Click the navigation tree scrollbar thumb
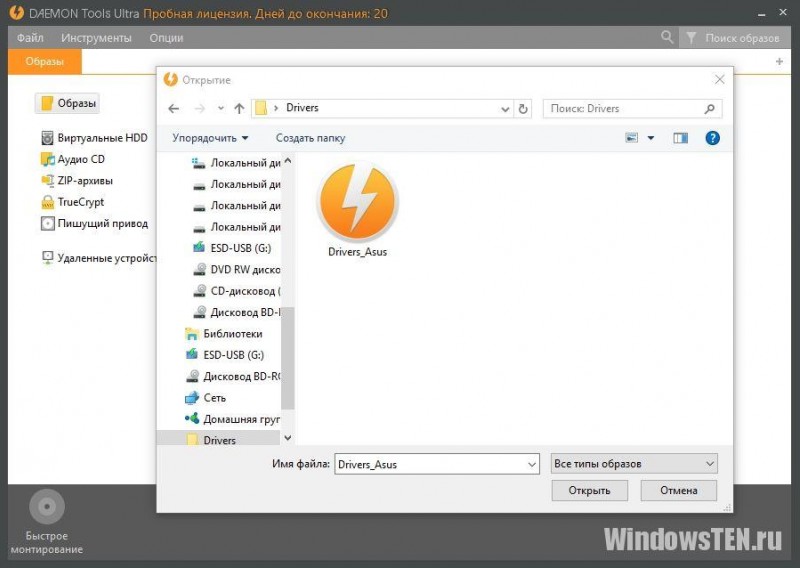This screenshot has height=568, width=800. pyautogui.click(x=288, y=358)
